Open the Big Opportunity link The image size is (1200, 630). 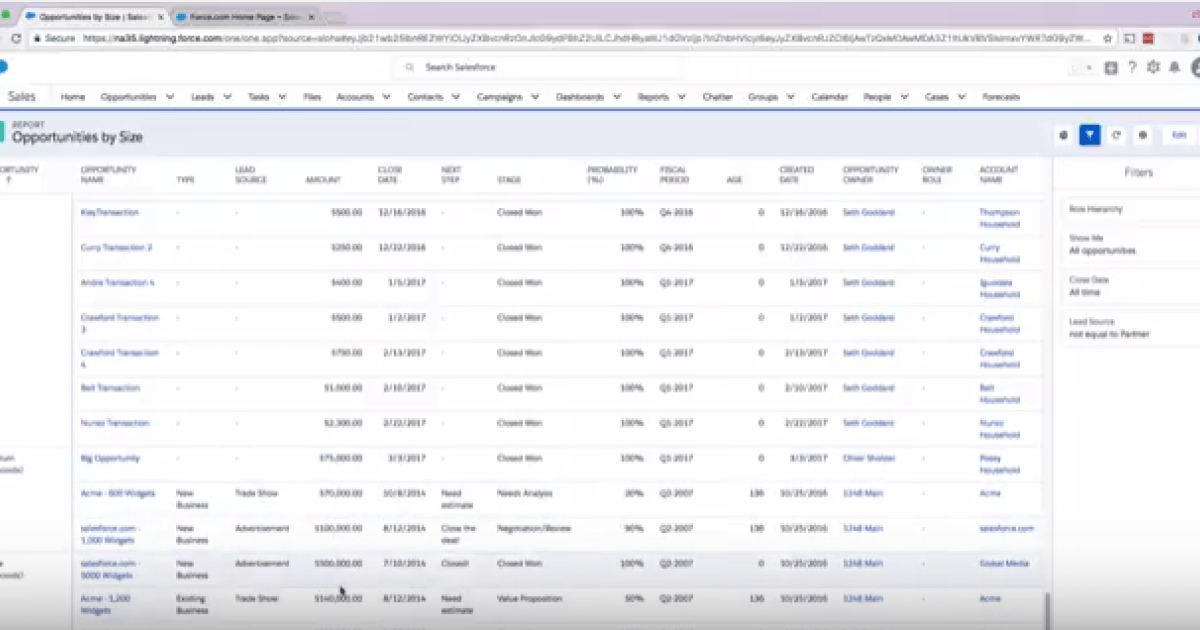tap(108, 458)
